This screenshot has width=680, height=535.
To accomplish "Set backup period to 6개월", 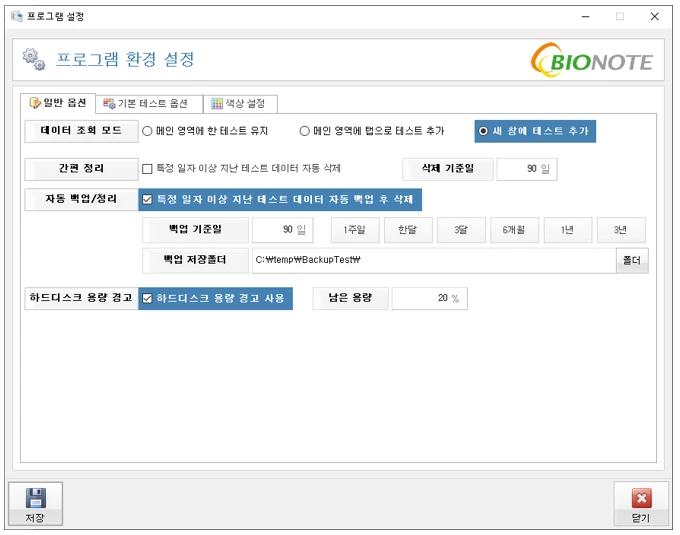I will pos(514,230).
